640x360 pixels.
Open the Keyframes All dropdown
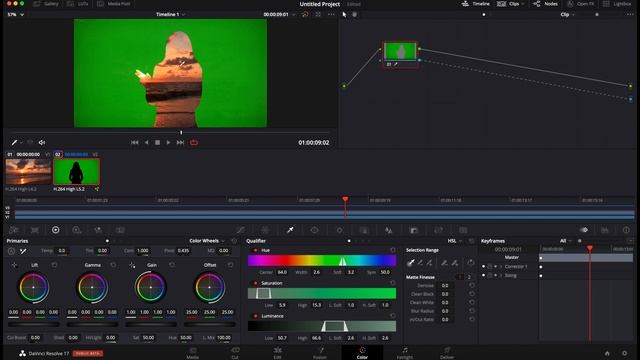(565, 241)
